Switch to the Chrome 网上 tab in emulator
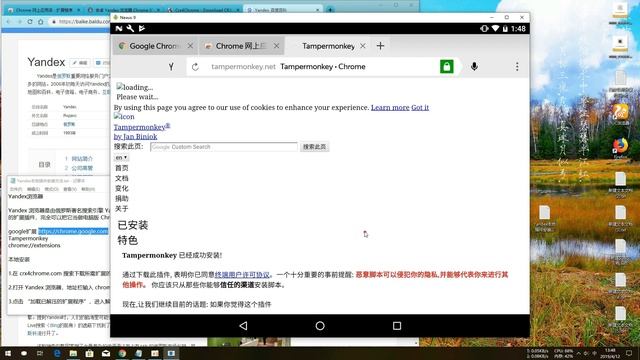This screenshot has width=640, height=360. 241,46
